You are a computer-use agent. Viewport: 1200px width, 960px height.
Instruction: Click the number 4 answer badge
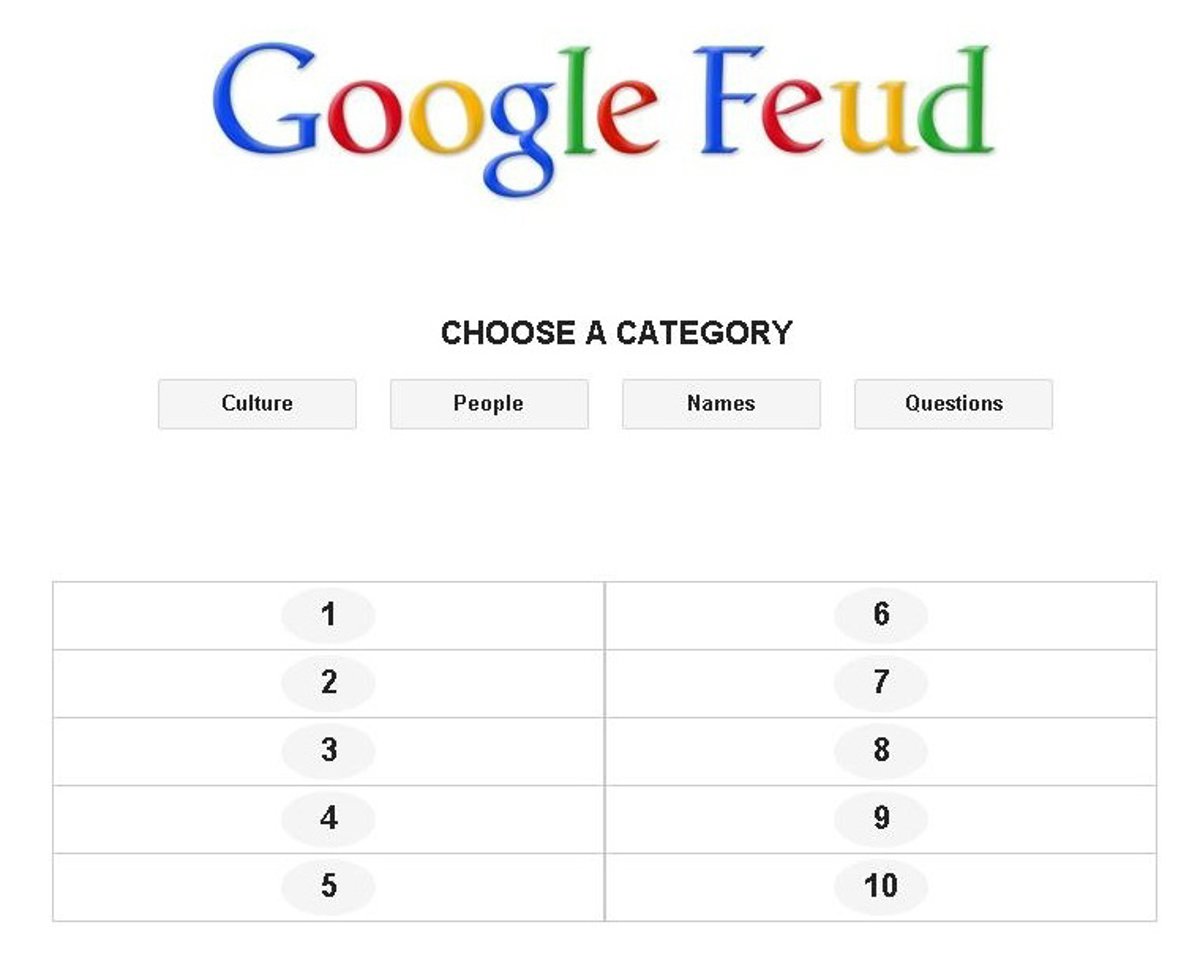pos(328,819)
